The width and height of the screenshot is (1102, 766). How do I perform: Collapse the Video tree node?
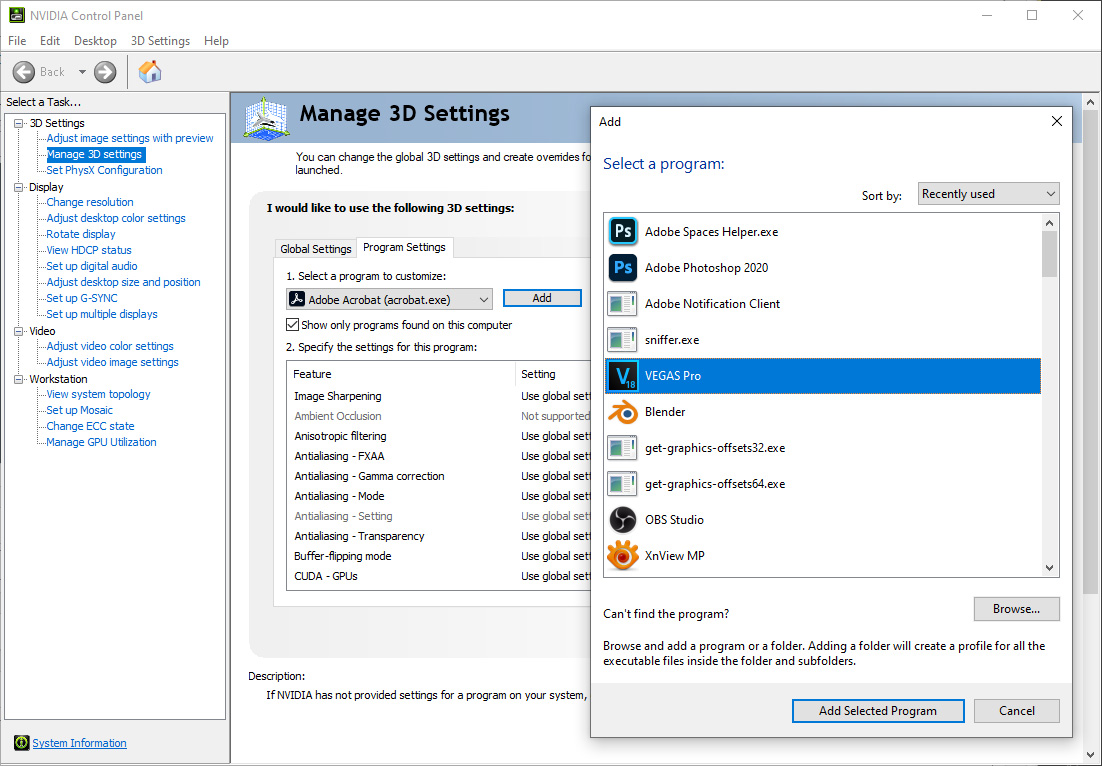click(x=19, y=331)
